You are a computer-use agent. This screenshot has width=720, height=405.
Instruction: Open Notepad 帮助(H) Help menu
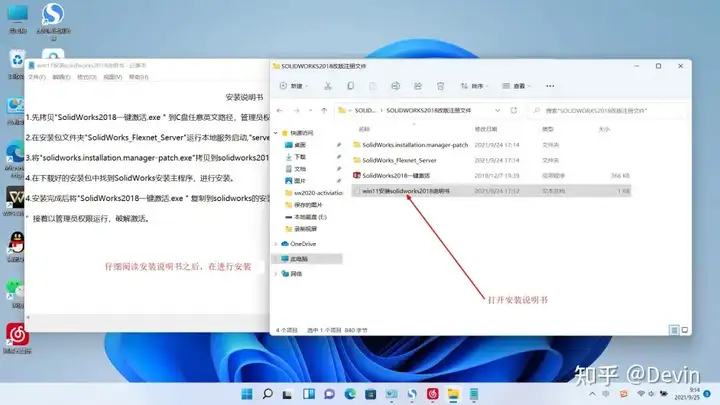click(x=138, y=77)
